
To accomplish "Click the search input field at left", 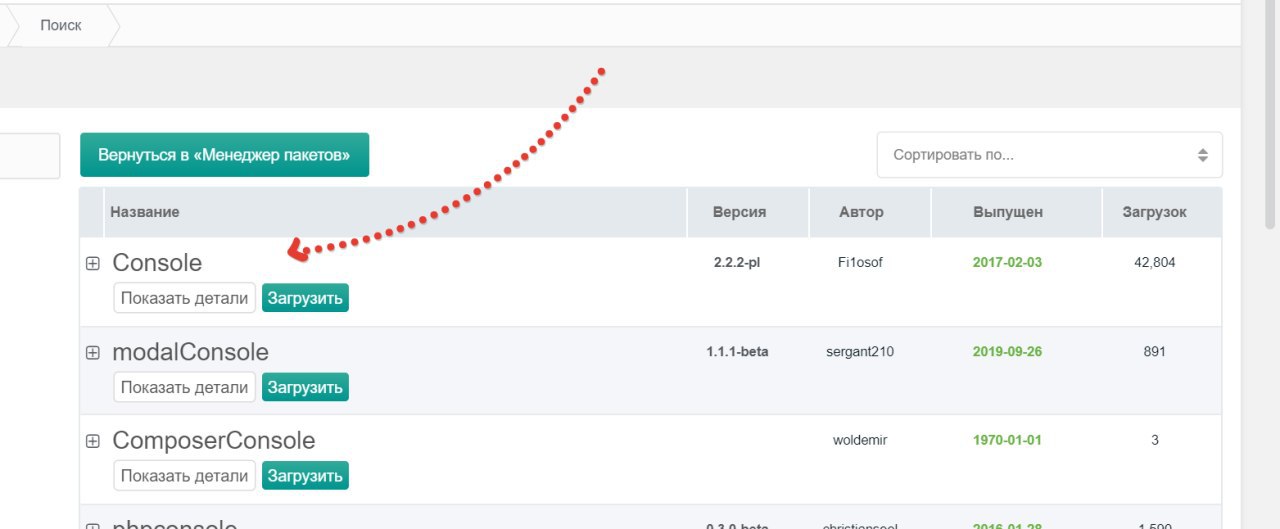I will pyautogui.click(x=30, y=156).
